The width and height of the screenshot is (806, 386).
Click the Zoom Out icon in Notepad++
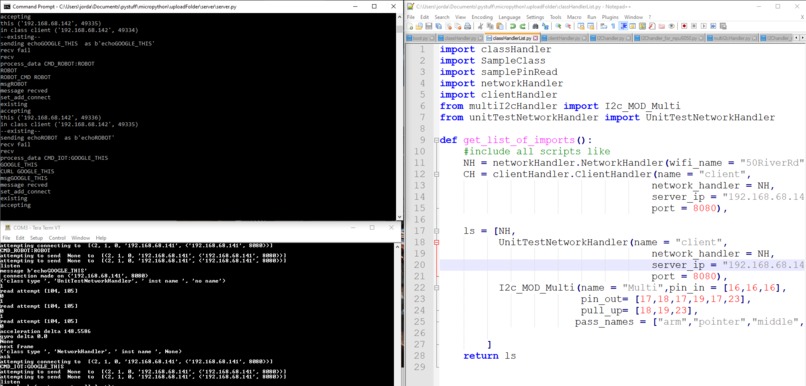pos(567,26)
